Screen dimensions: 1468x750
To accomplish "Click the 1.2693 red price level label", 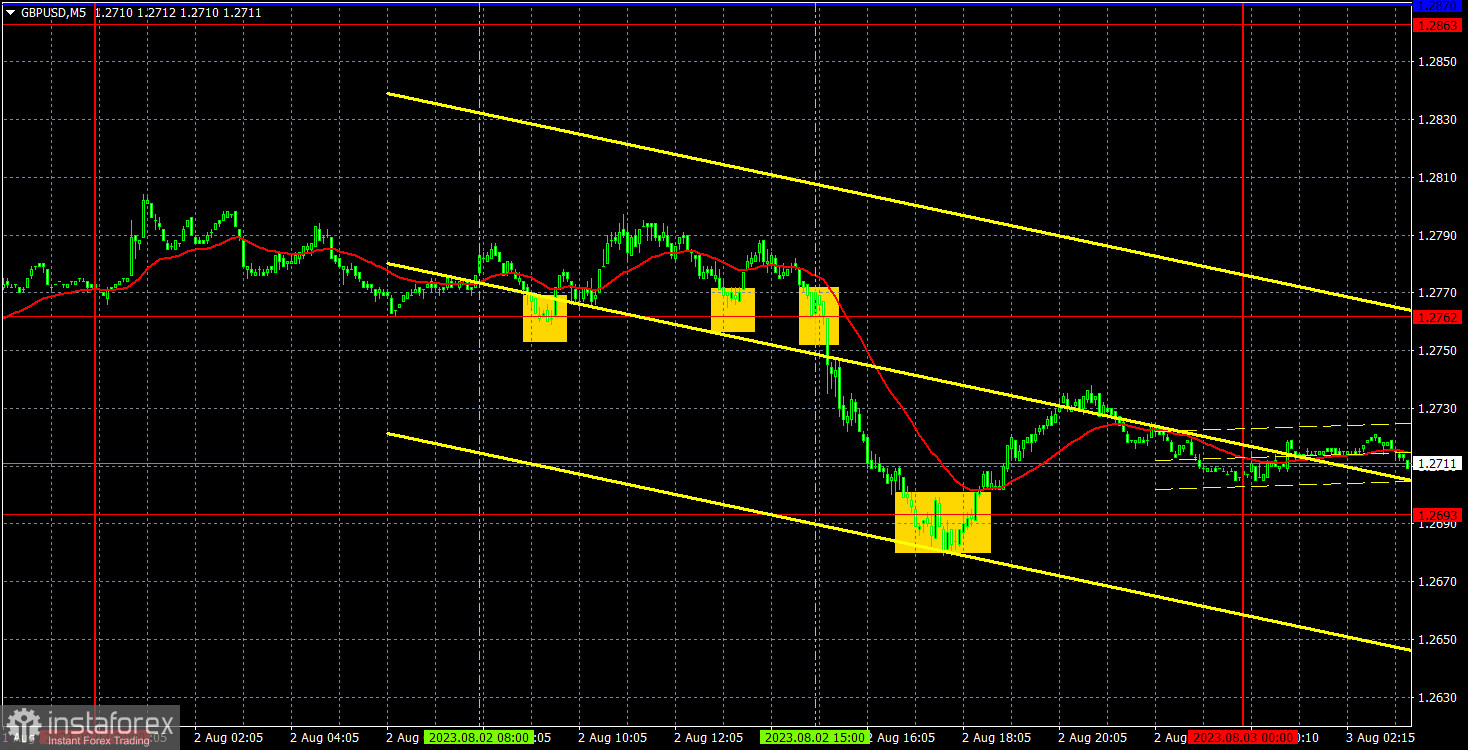I will [x=1438, y=515].
